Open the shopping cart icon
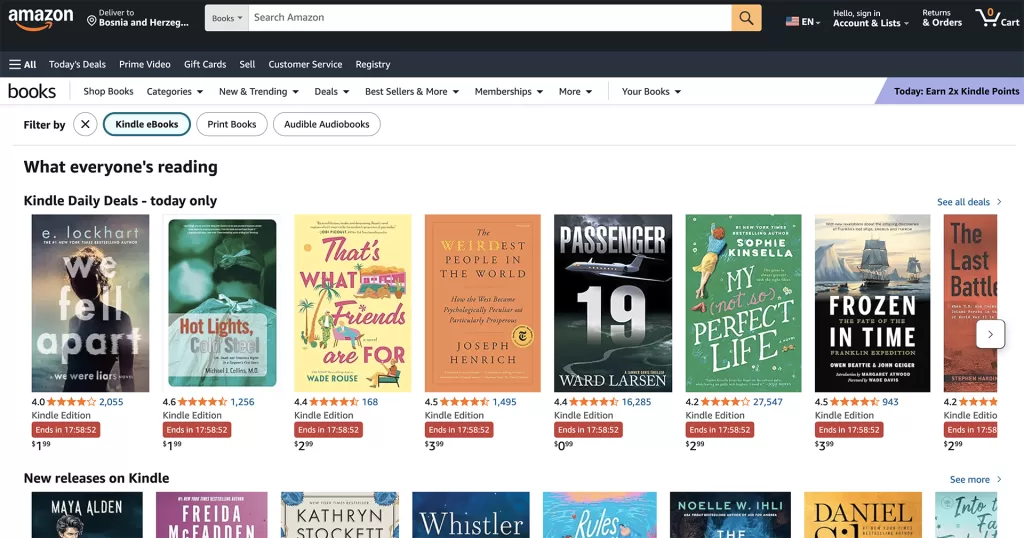Image resolution: width=1024 pixels, height=538 pixels. tap(997, 18)
